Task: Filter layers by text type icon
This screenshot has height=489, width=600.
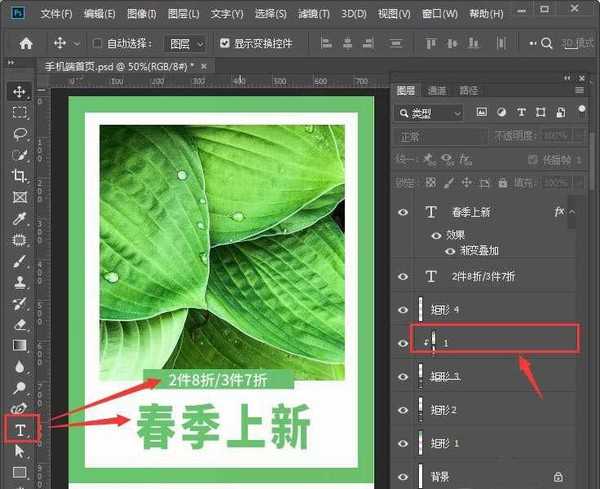Action: tap(520, 112)
